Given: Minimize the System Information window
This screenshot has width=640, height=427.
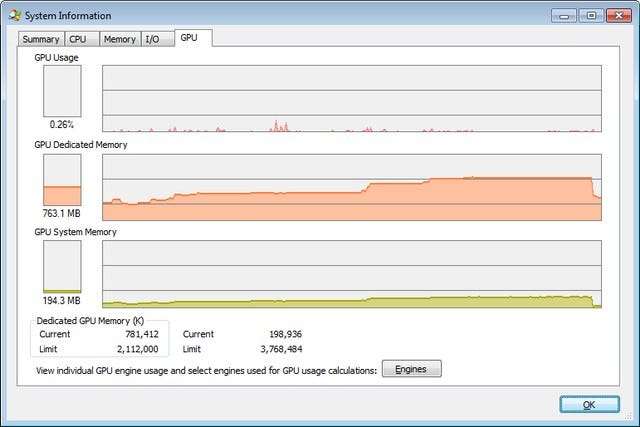Looking at the screenshot, I should click(x=565, y=15).
